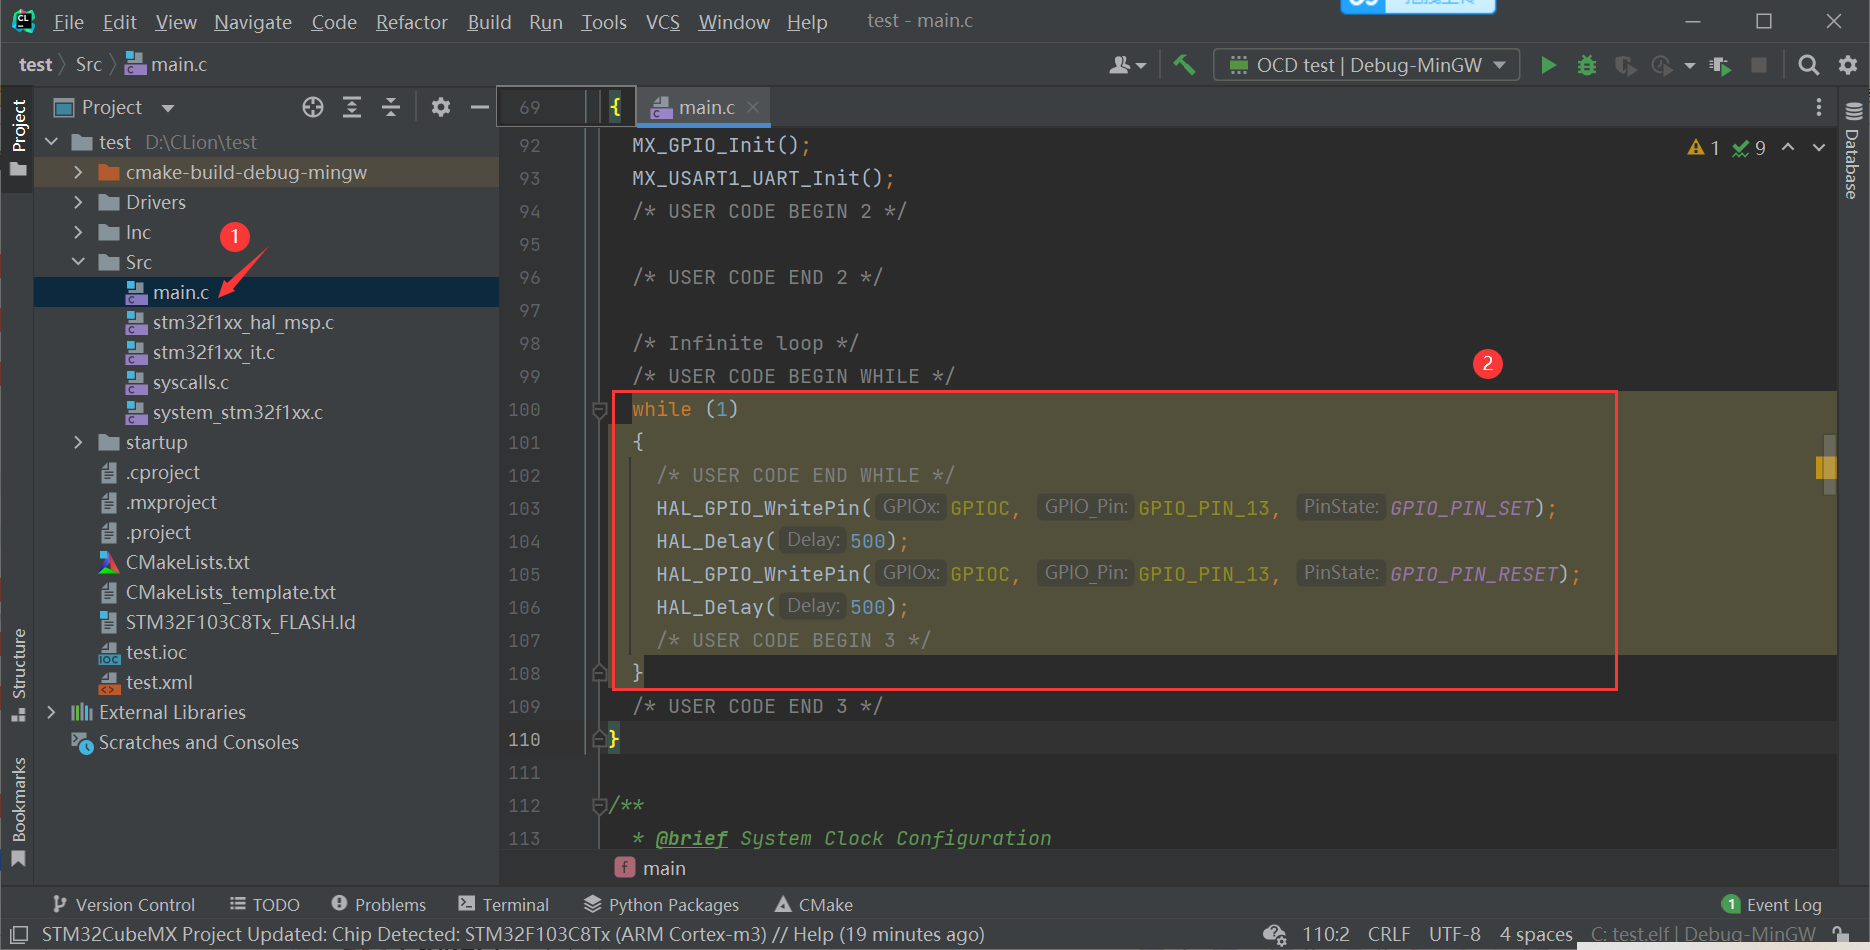Collapse the test project root
This screenshot has height=950, width=1870.
(x=51, y=143)
